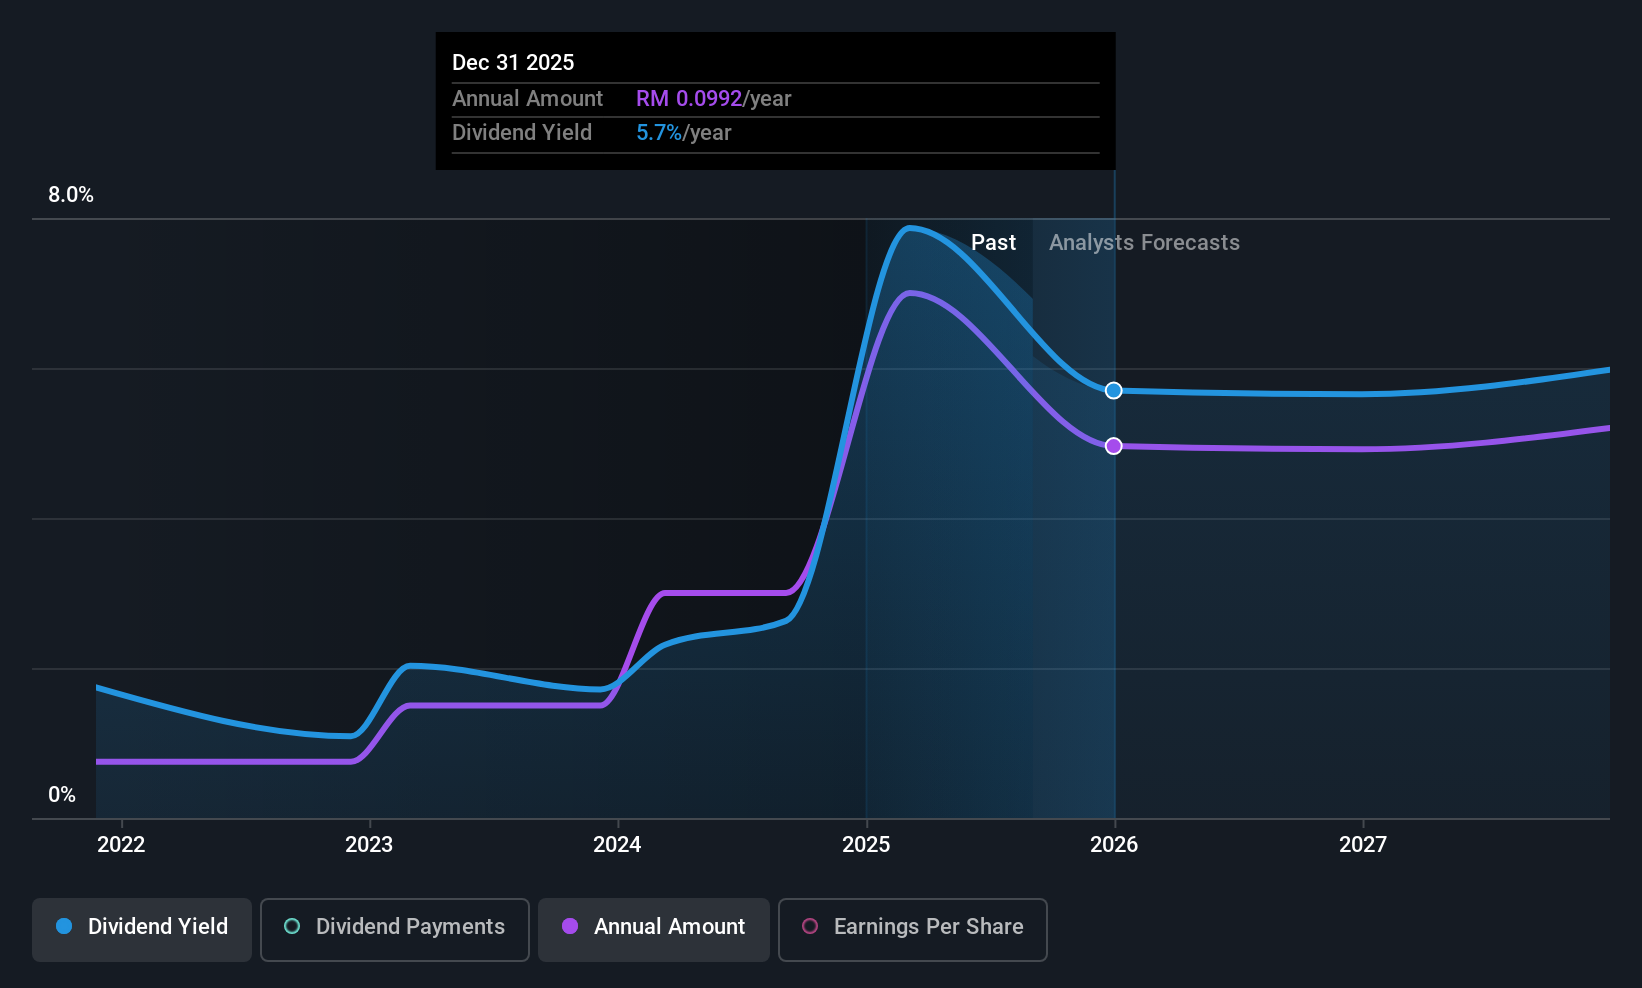The image size is (1642, 988).
Task: Click the 2024 x-axis label
Action: point(617,845)
